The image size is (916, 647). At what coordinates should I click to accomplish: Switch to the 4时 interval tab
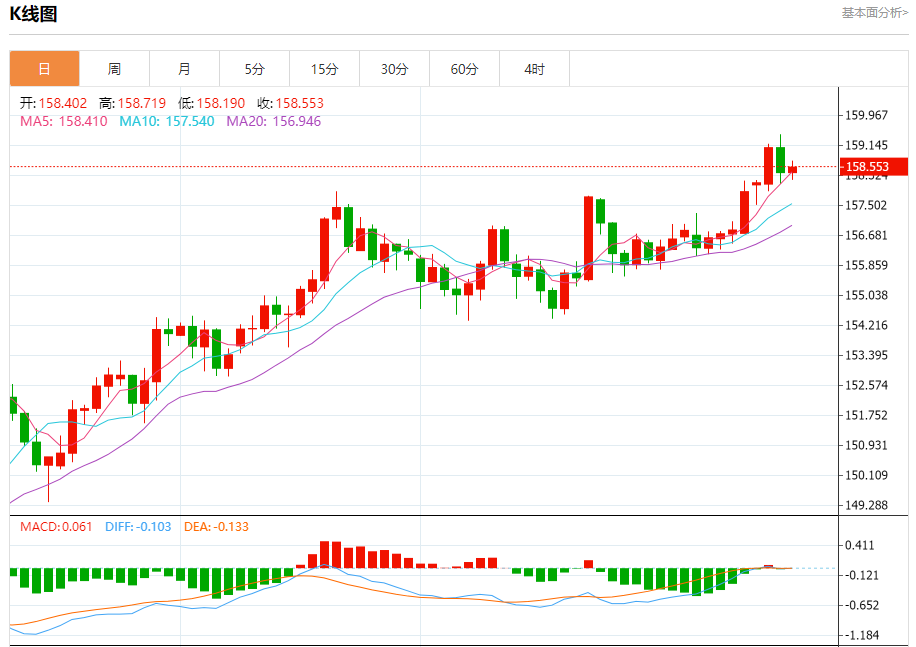(534, 69)
